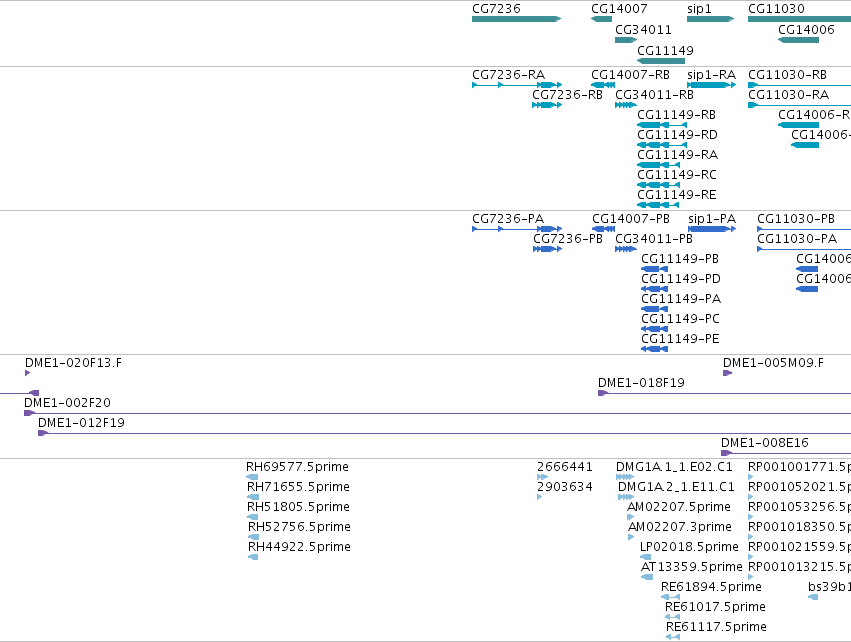This screenshot has height=642, width=851.
Task: Select EST RE61117.5prime
Action: (673, 637)
